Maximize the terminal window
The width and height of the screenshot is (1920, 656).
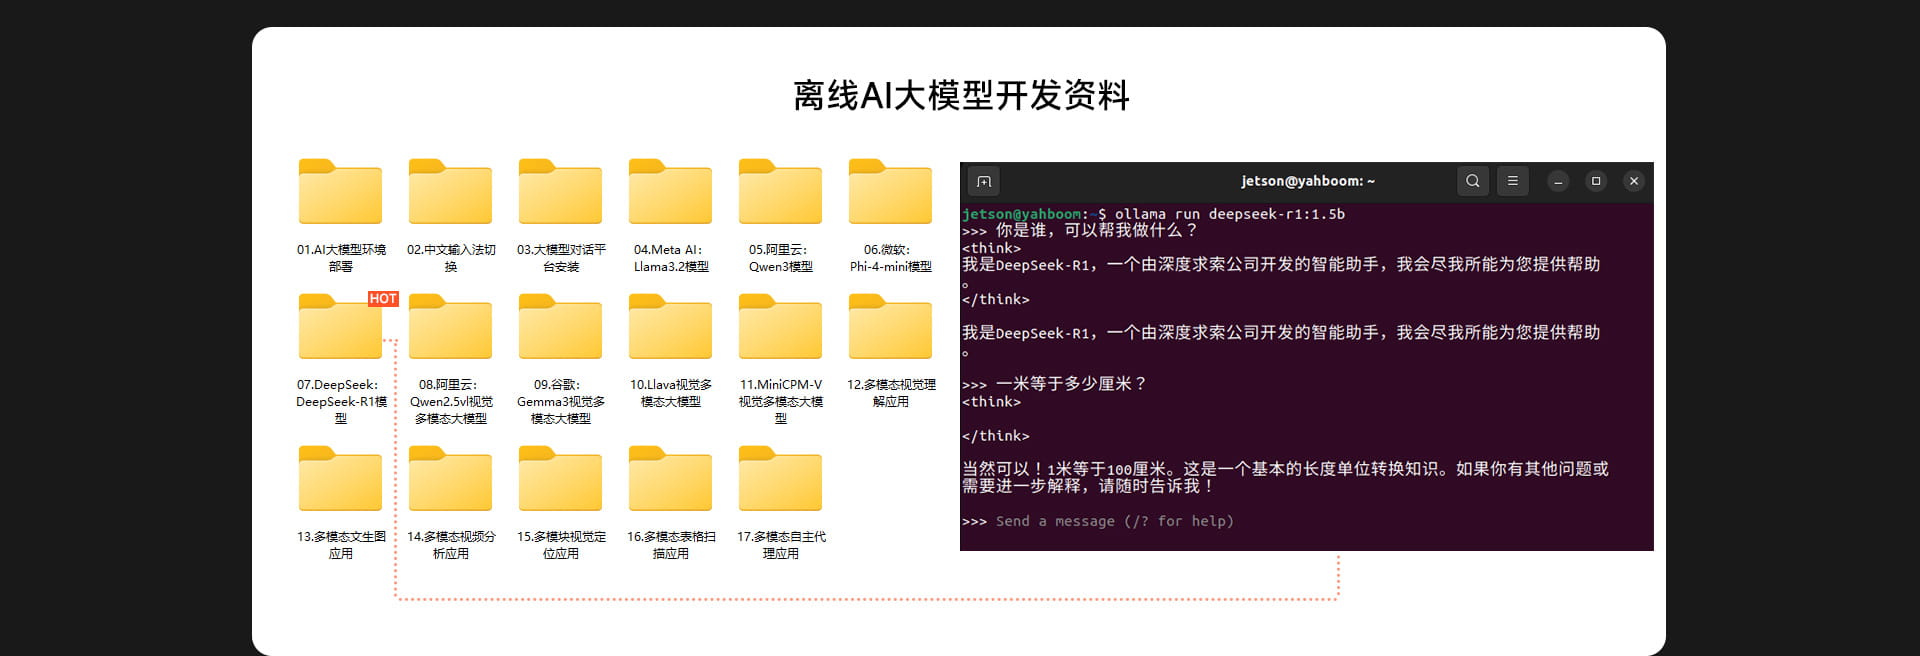[x=1596, y=181]
